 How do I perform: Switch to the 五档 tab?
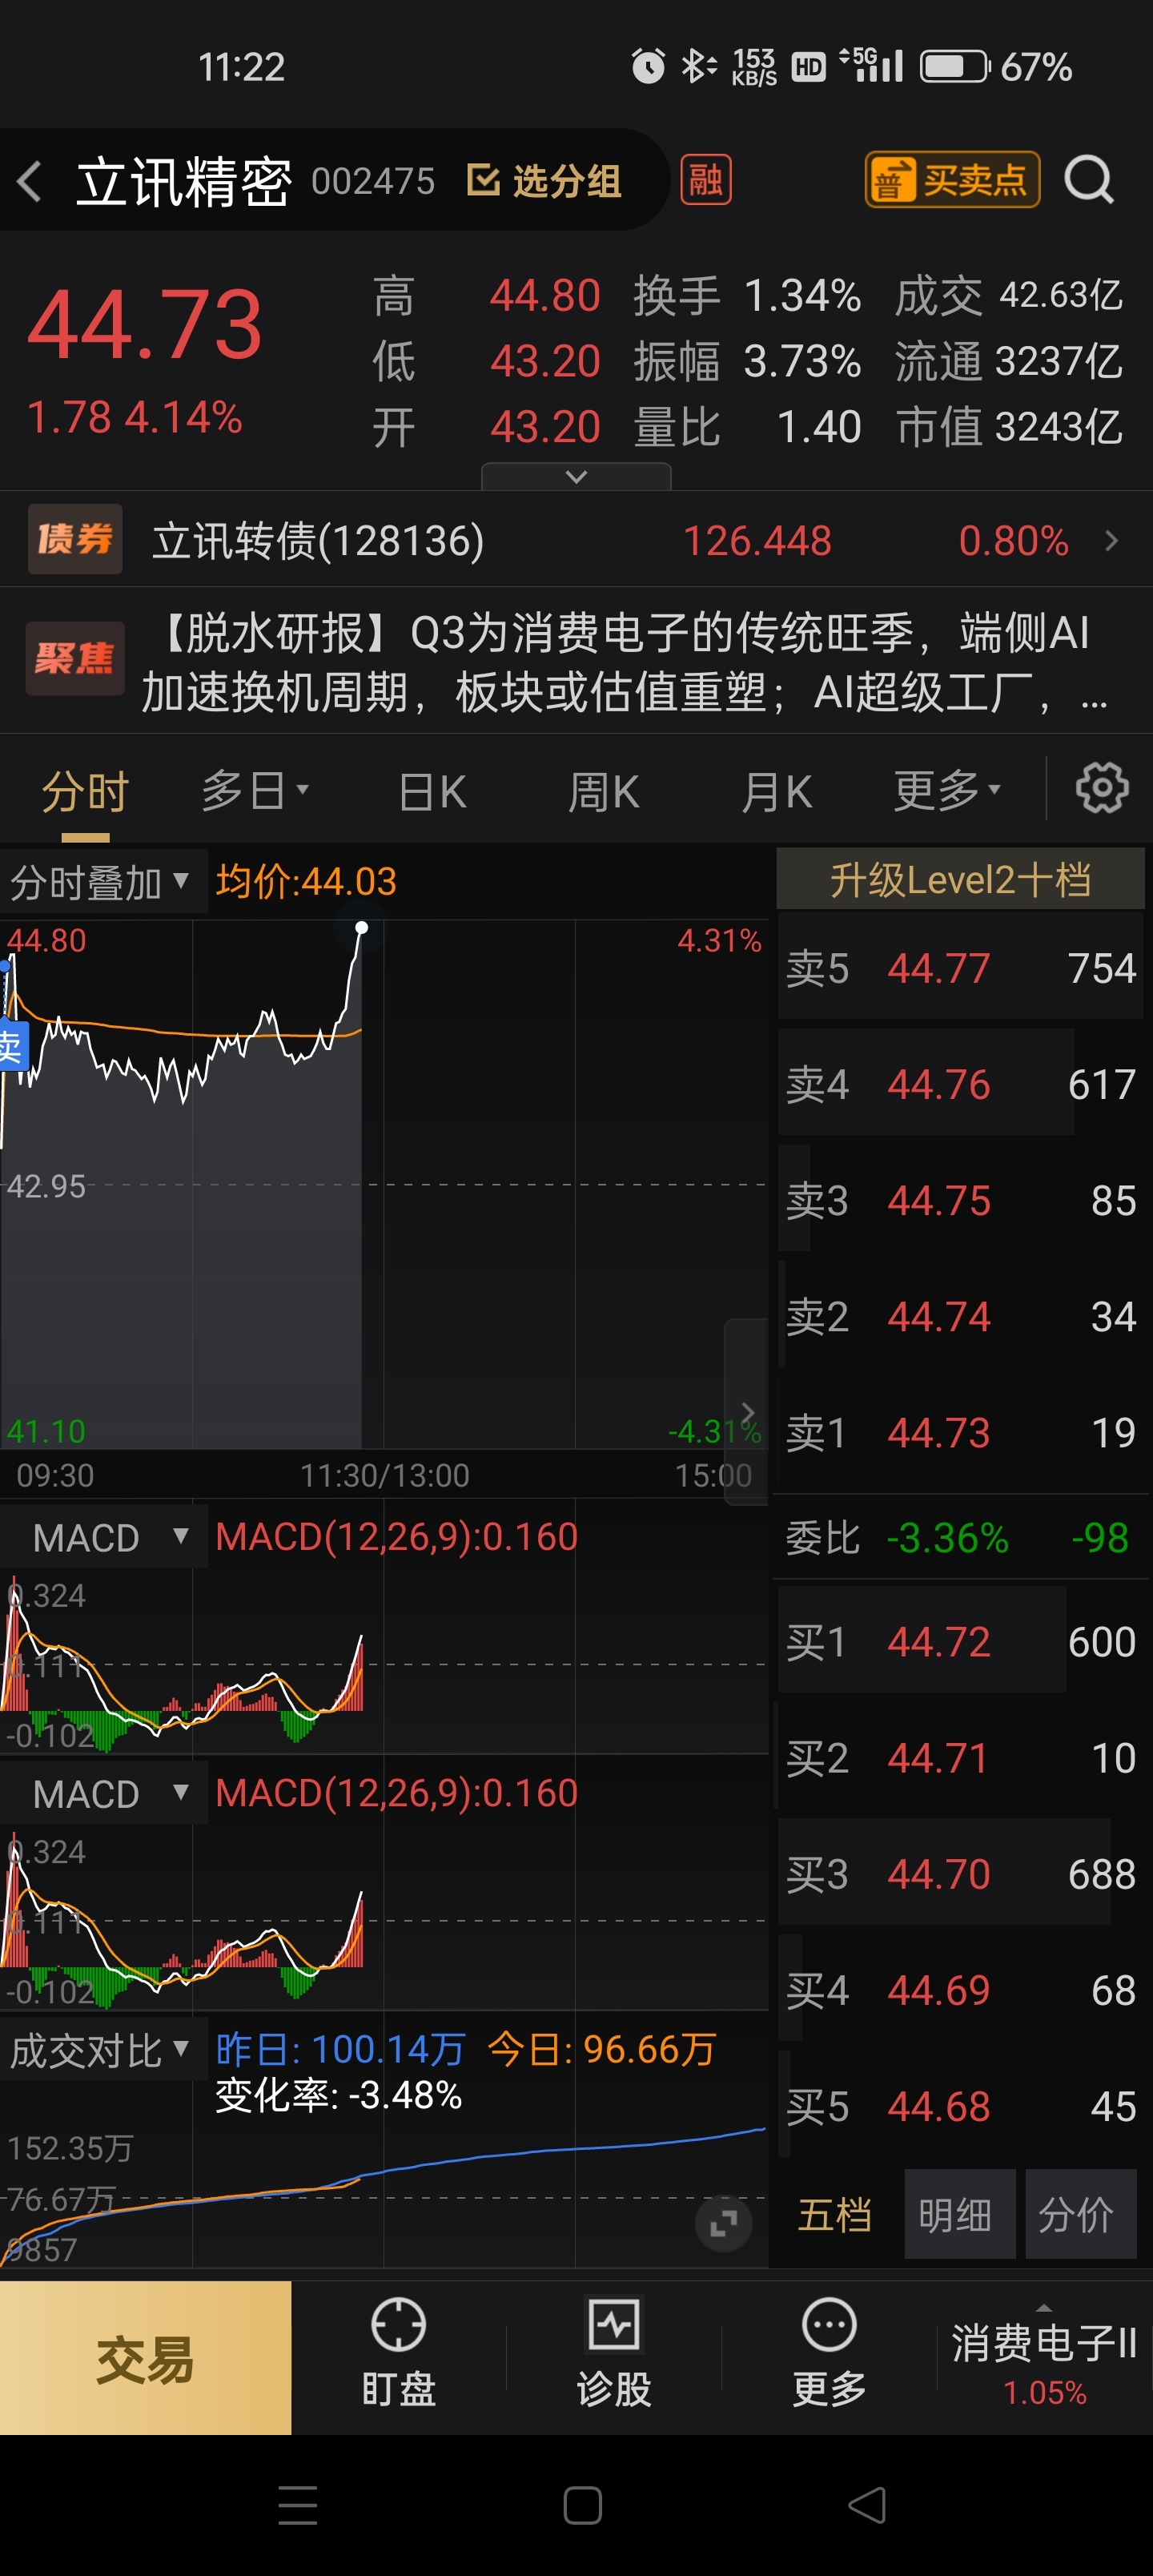pos(835,2214)
